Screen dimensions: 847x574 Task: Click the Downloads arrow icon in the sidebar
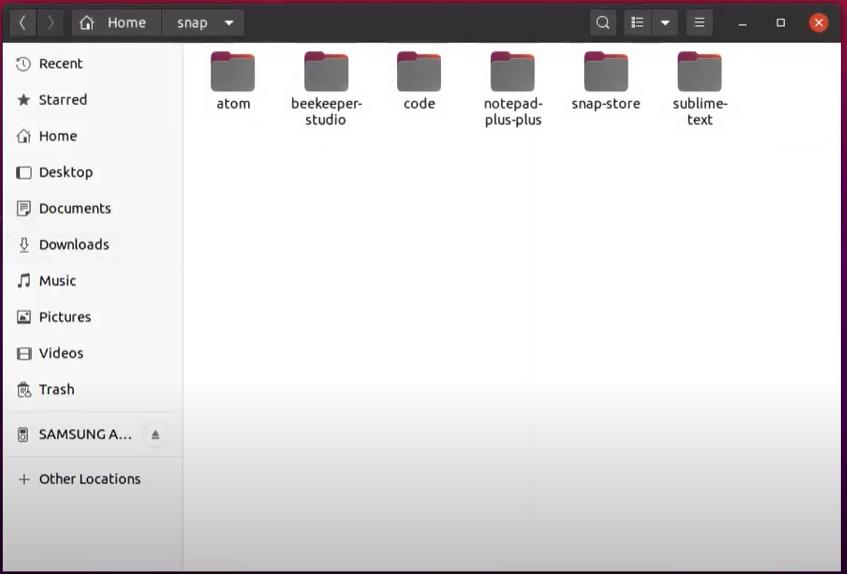(x=24, y=245)
